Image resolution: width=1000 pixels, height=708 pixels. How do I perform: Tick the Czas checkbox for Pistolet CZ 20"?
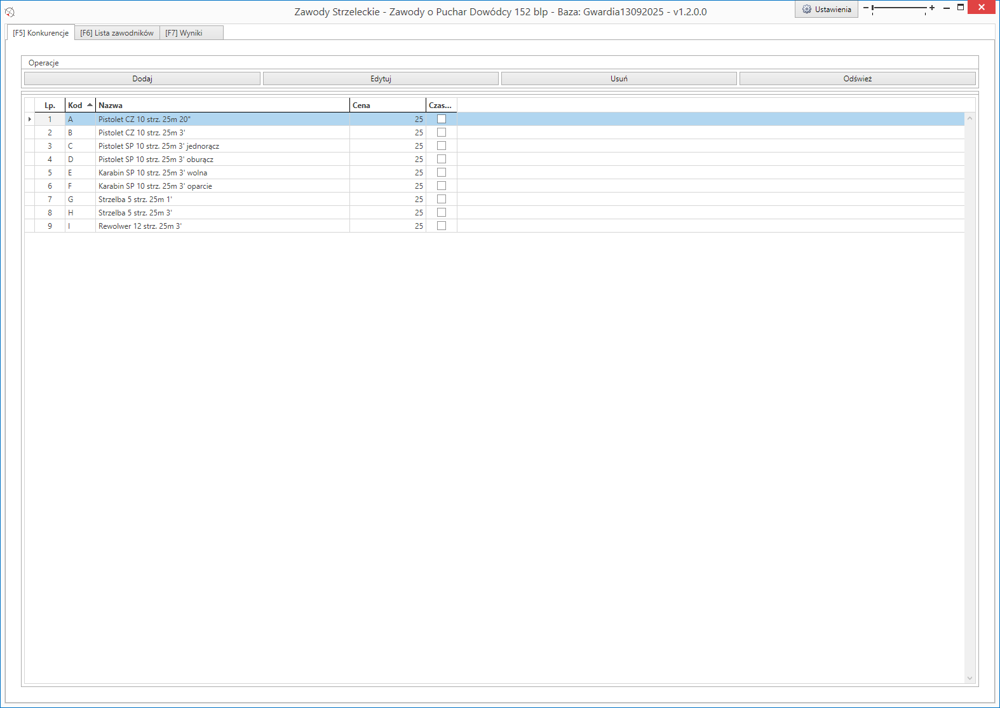pos(441,119)
